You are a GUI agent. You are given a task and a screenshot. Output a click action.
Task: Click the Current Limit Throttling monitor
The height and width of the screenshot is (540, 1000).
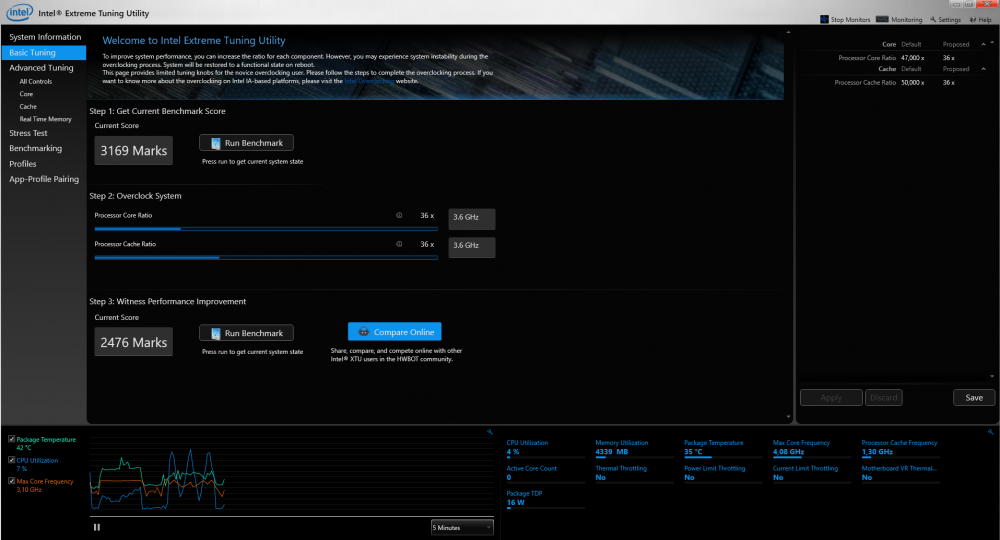click(x=811, y=473)
